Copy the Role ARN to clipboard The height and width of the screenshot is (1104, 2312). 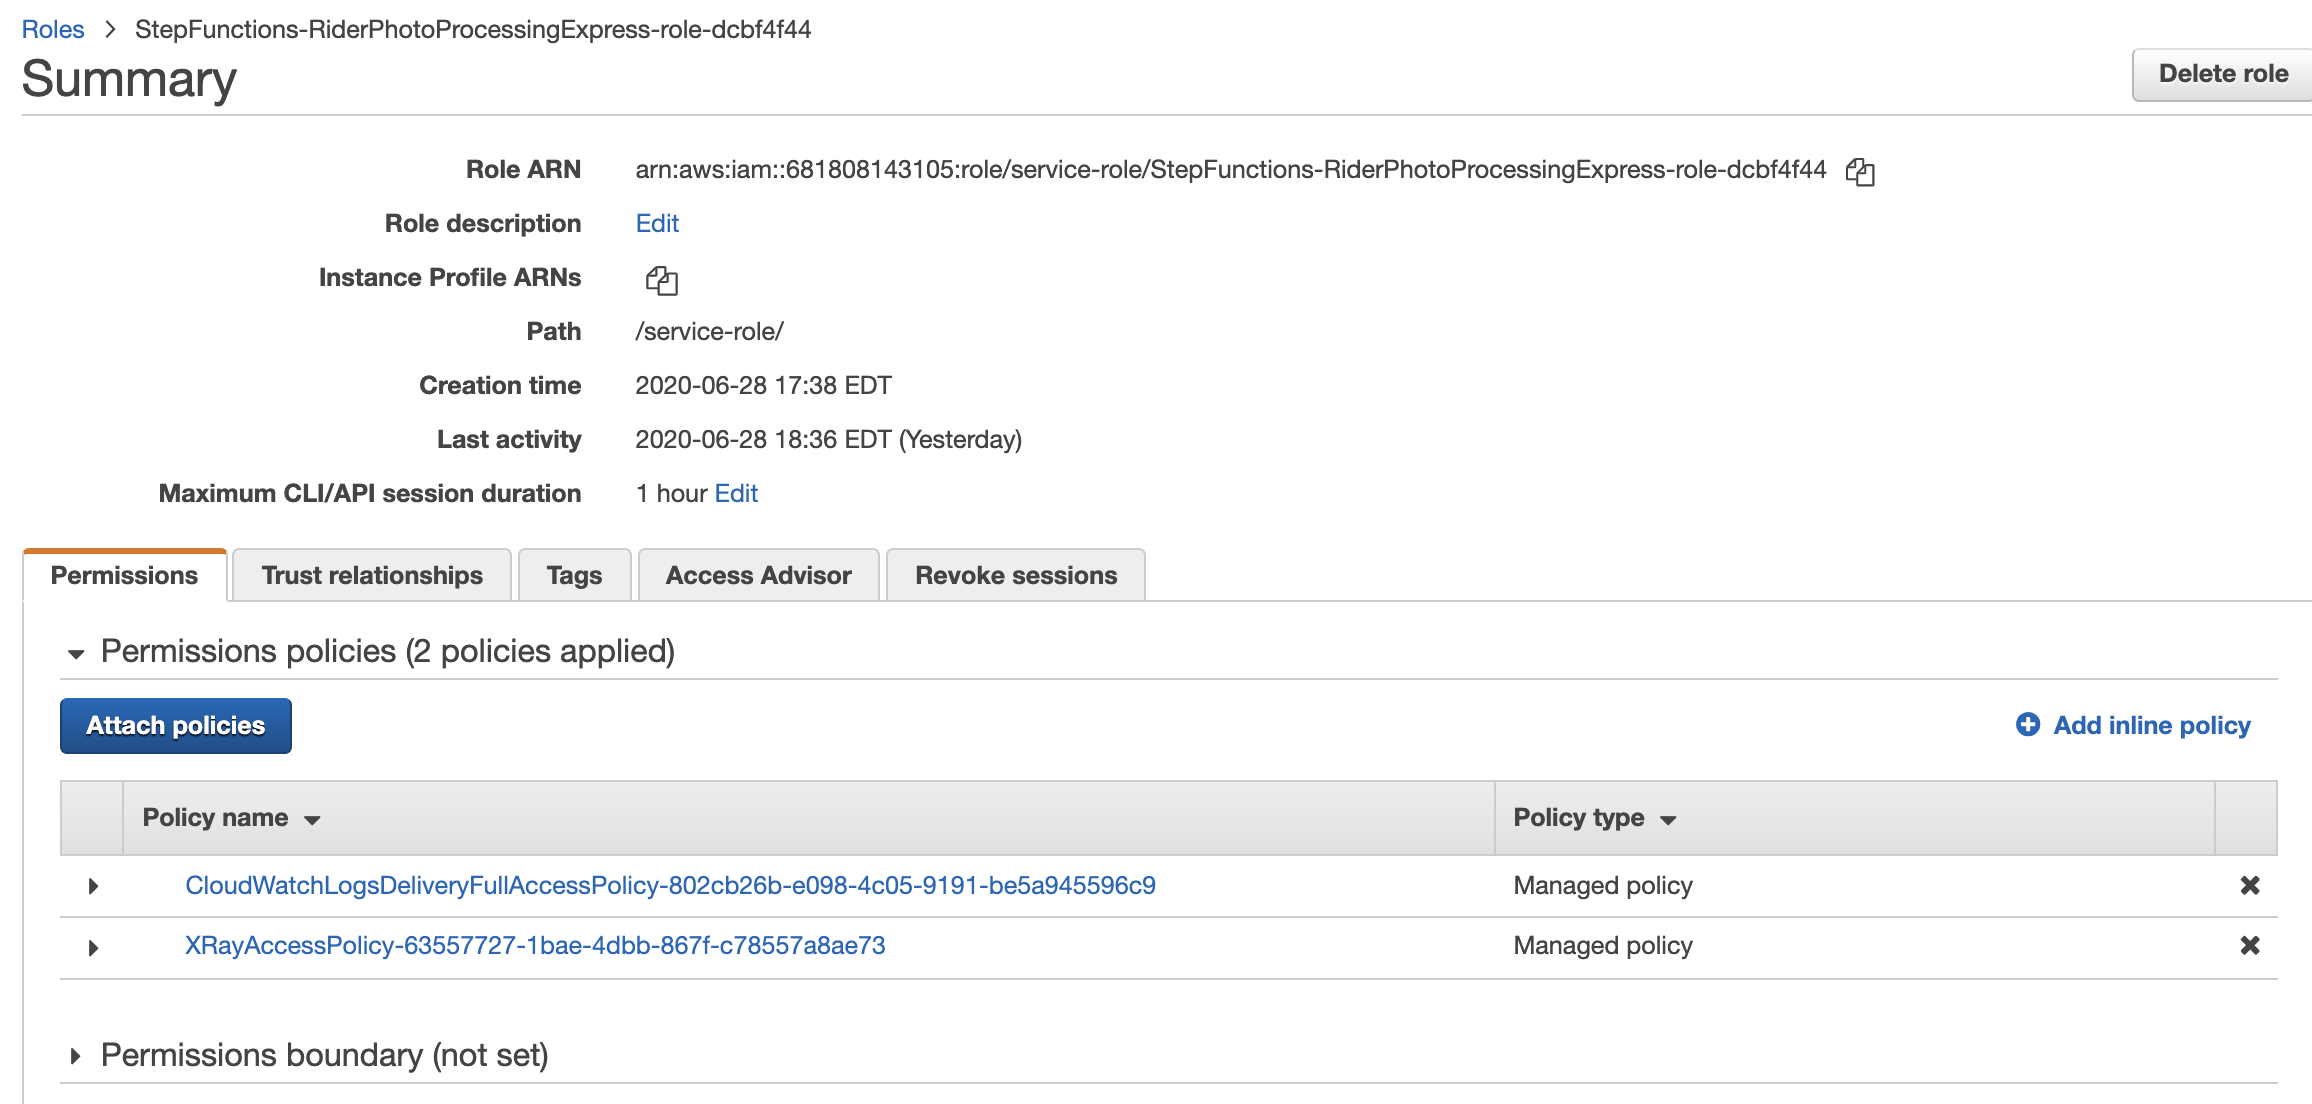[x=1860, y=171]
